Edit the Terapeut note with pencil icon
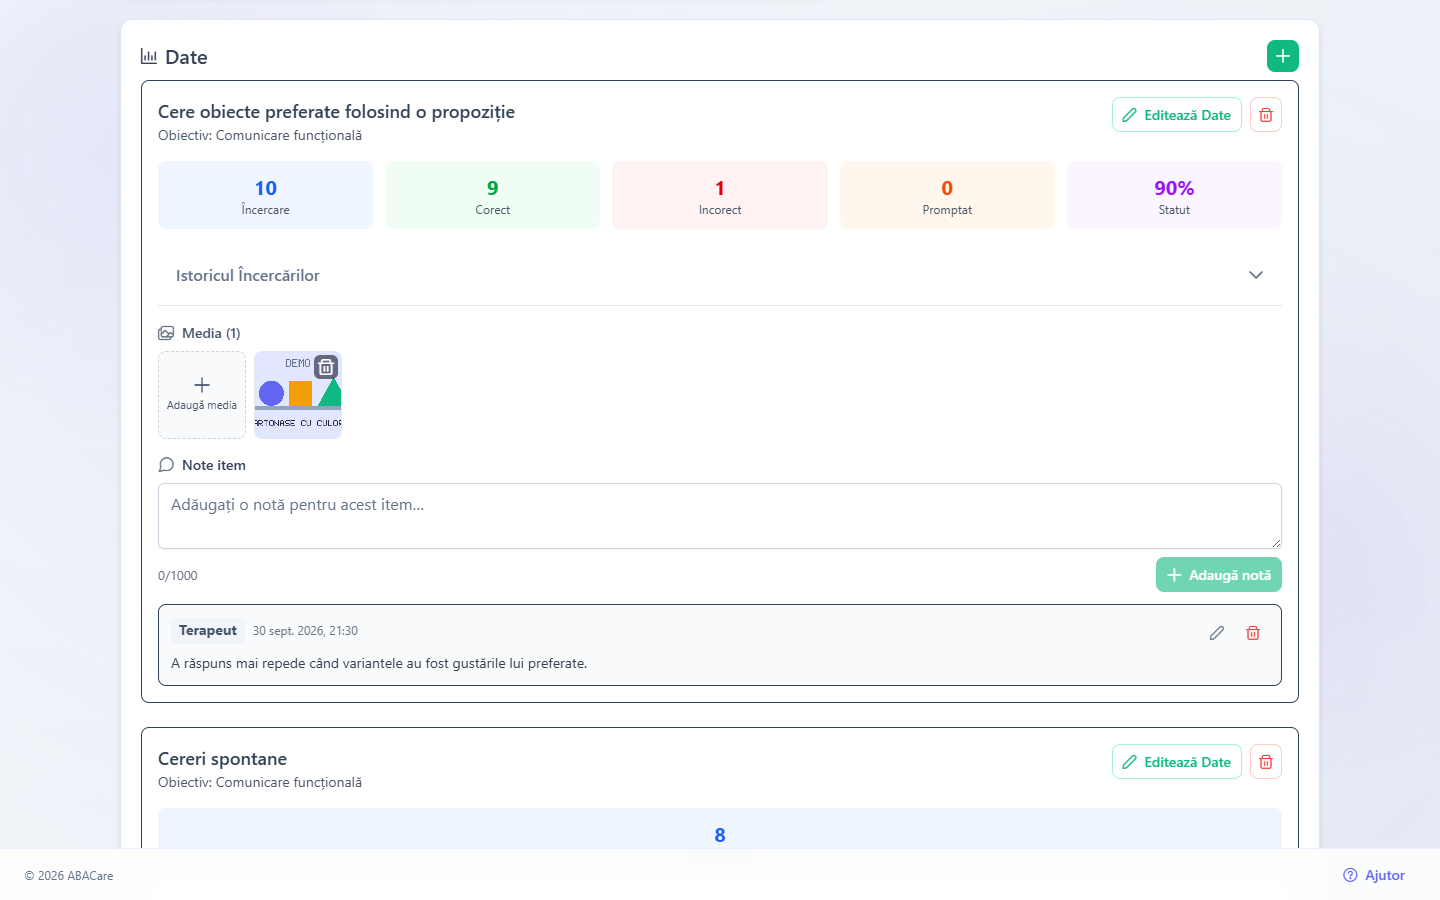Screen dimensions: 1440x900 1217,633
